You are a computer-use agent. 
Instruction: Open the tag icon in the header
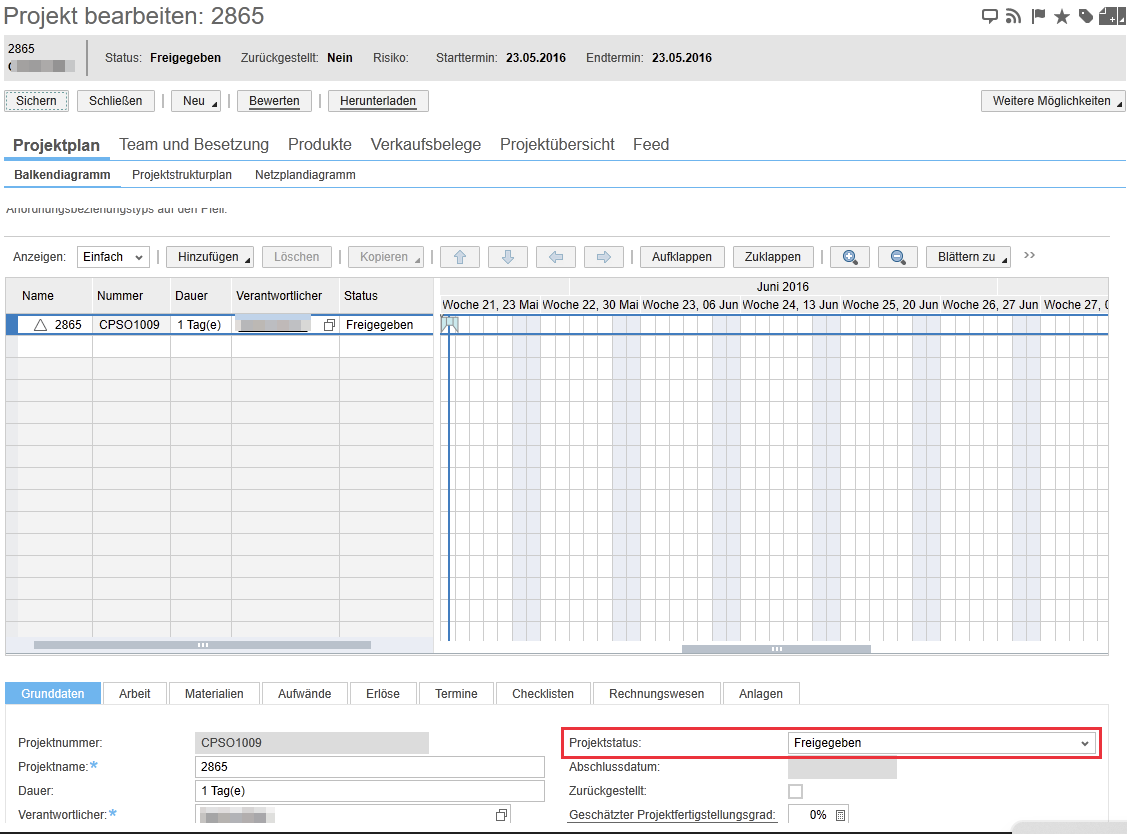click(x=1086, y=17)
